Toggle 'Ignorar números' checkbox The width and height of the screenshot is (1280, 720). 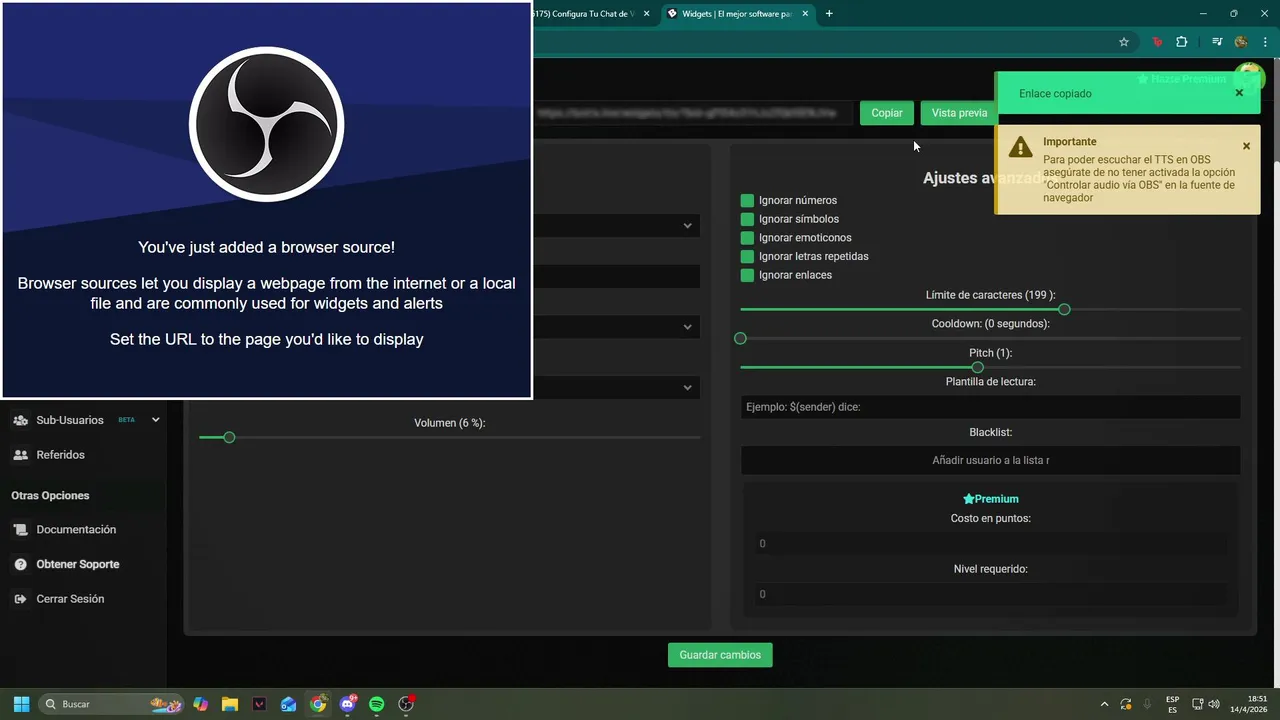(747, 200)
